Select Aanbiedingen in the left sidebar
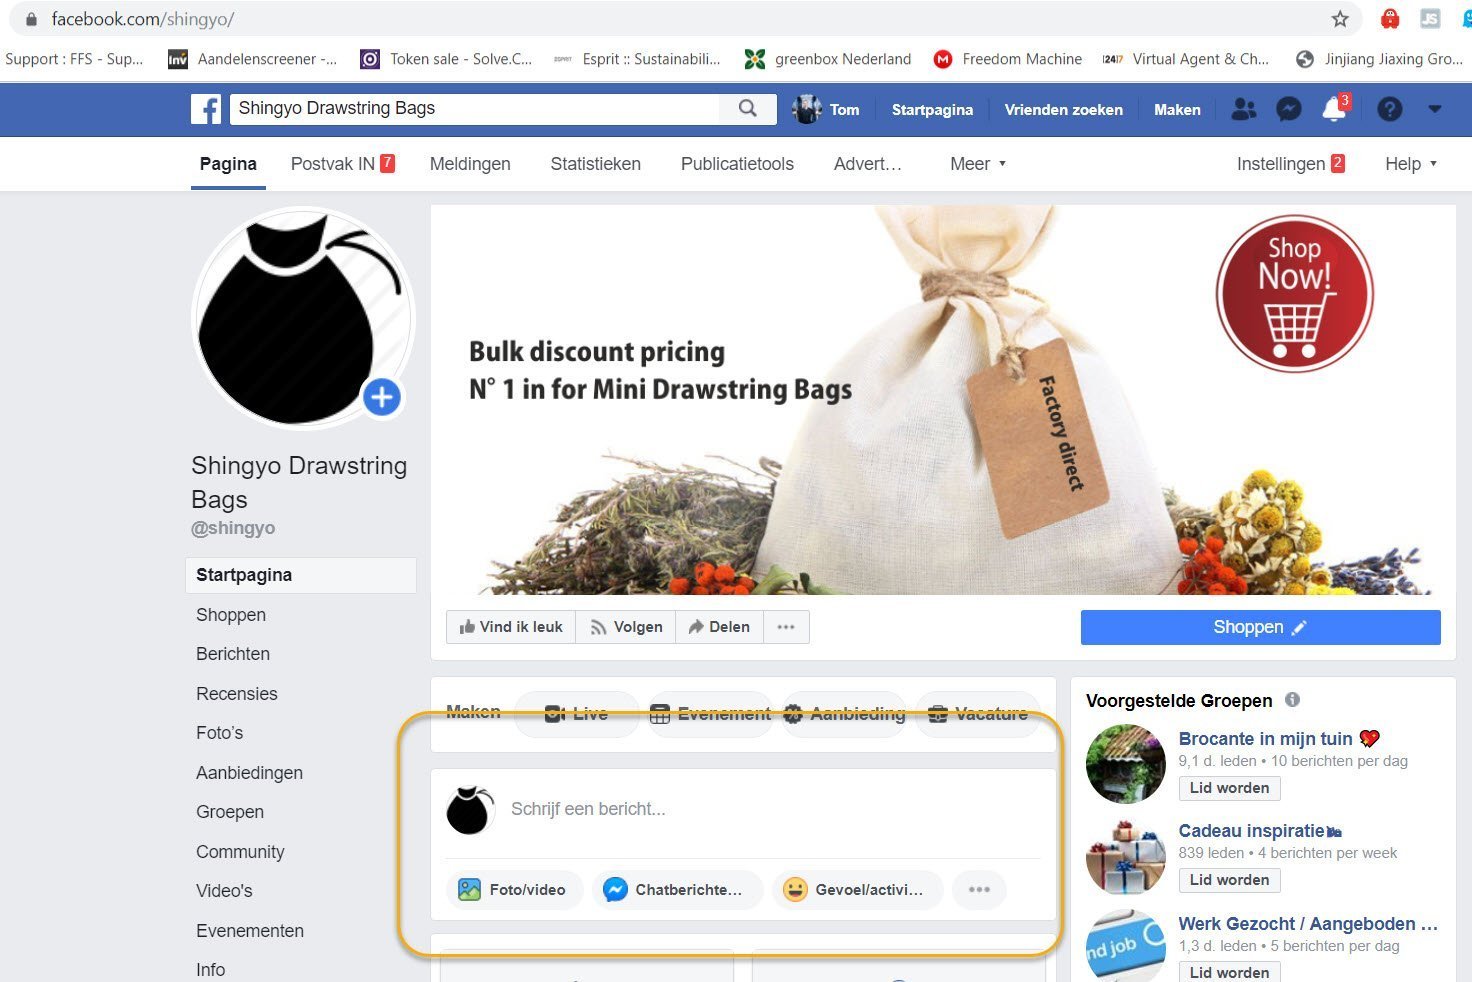Image resolution: width=1472 pixels, height=982 pixels. coord(249,773)
